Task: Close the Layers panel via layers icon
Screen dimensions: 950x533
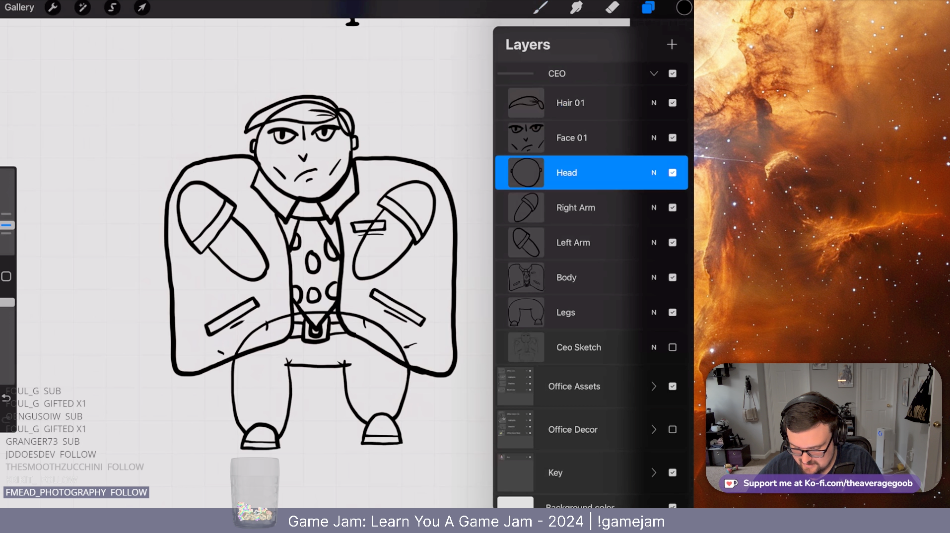Action: pos(648,8)
